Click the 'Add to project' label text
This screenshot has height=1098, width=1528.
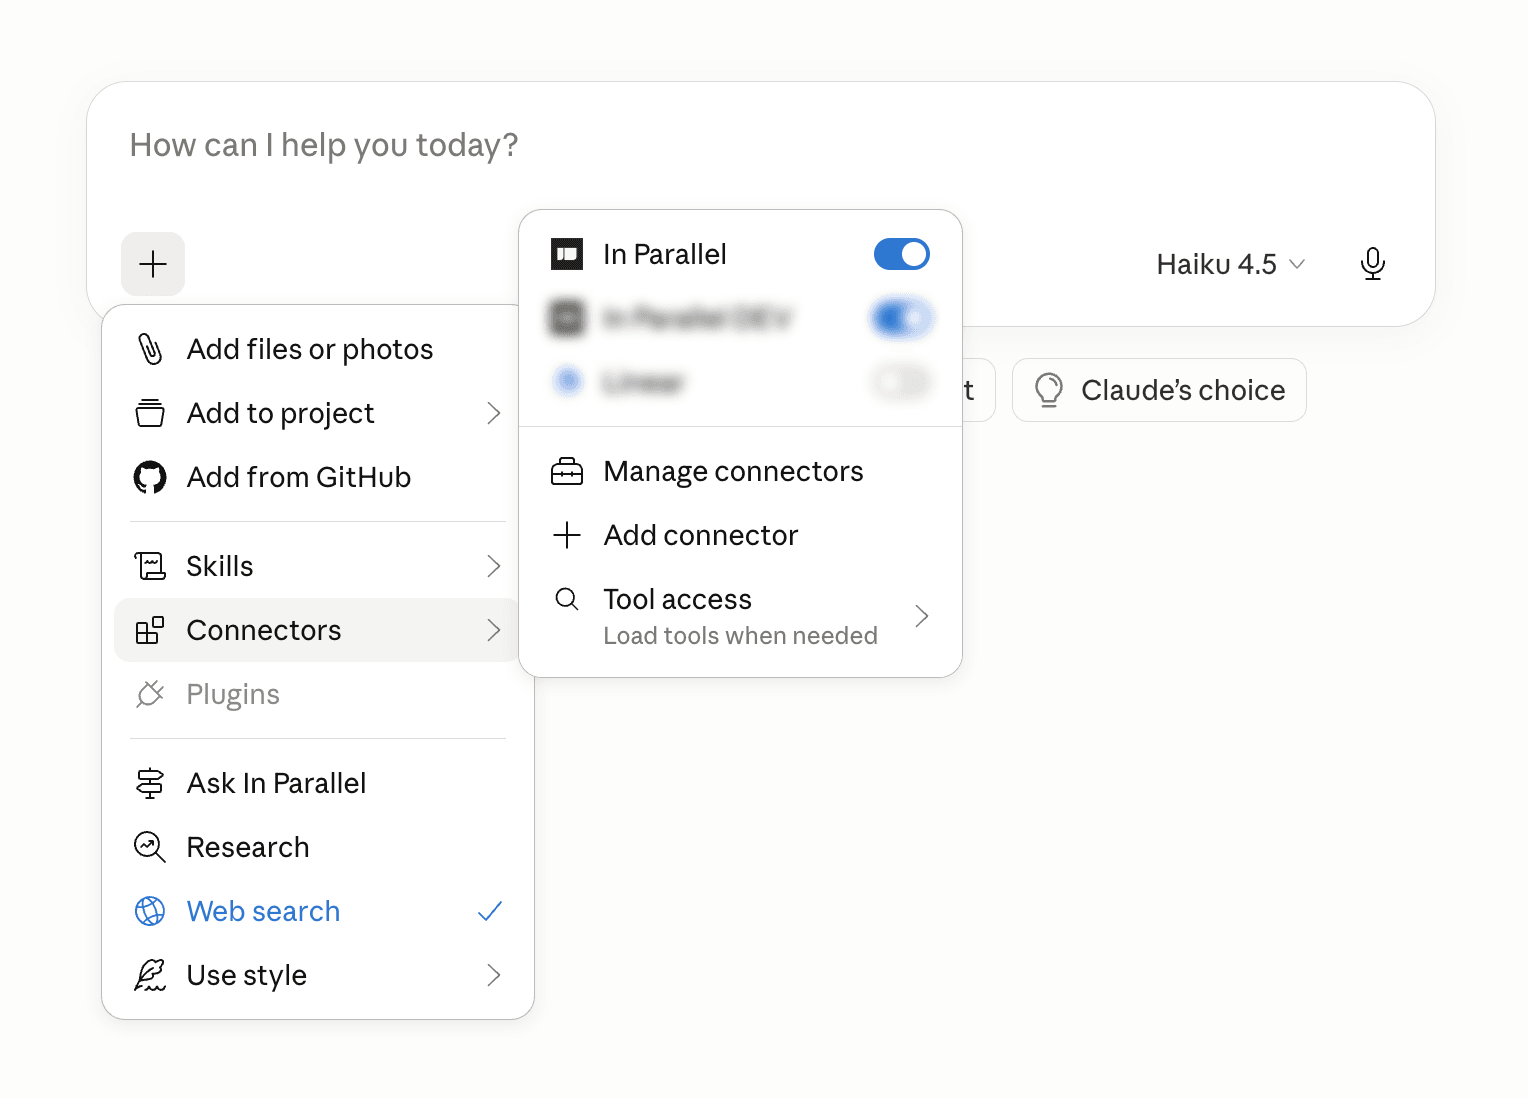[x=281, y=413]
